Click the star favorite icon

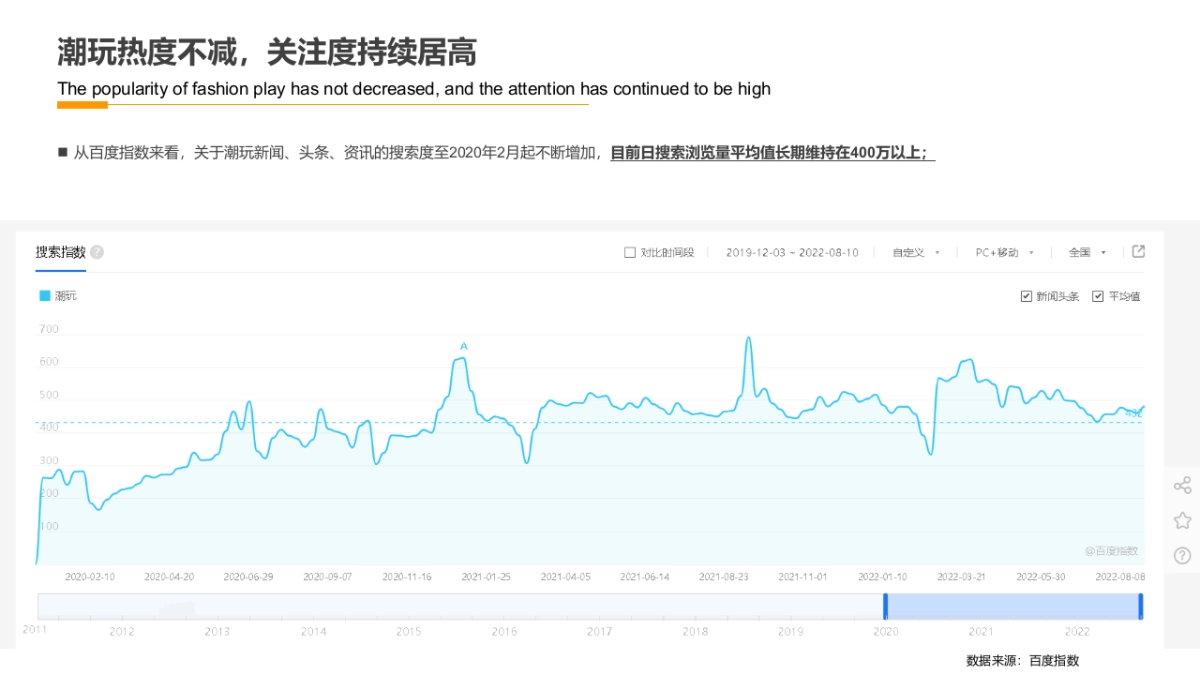[1182, 519]
